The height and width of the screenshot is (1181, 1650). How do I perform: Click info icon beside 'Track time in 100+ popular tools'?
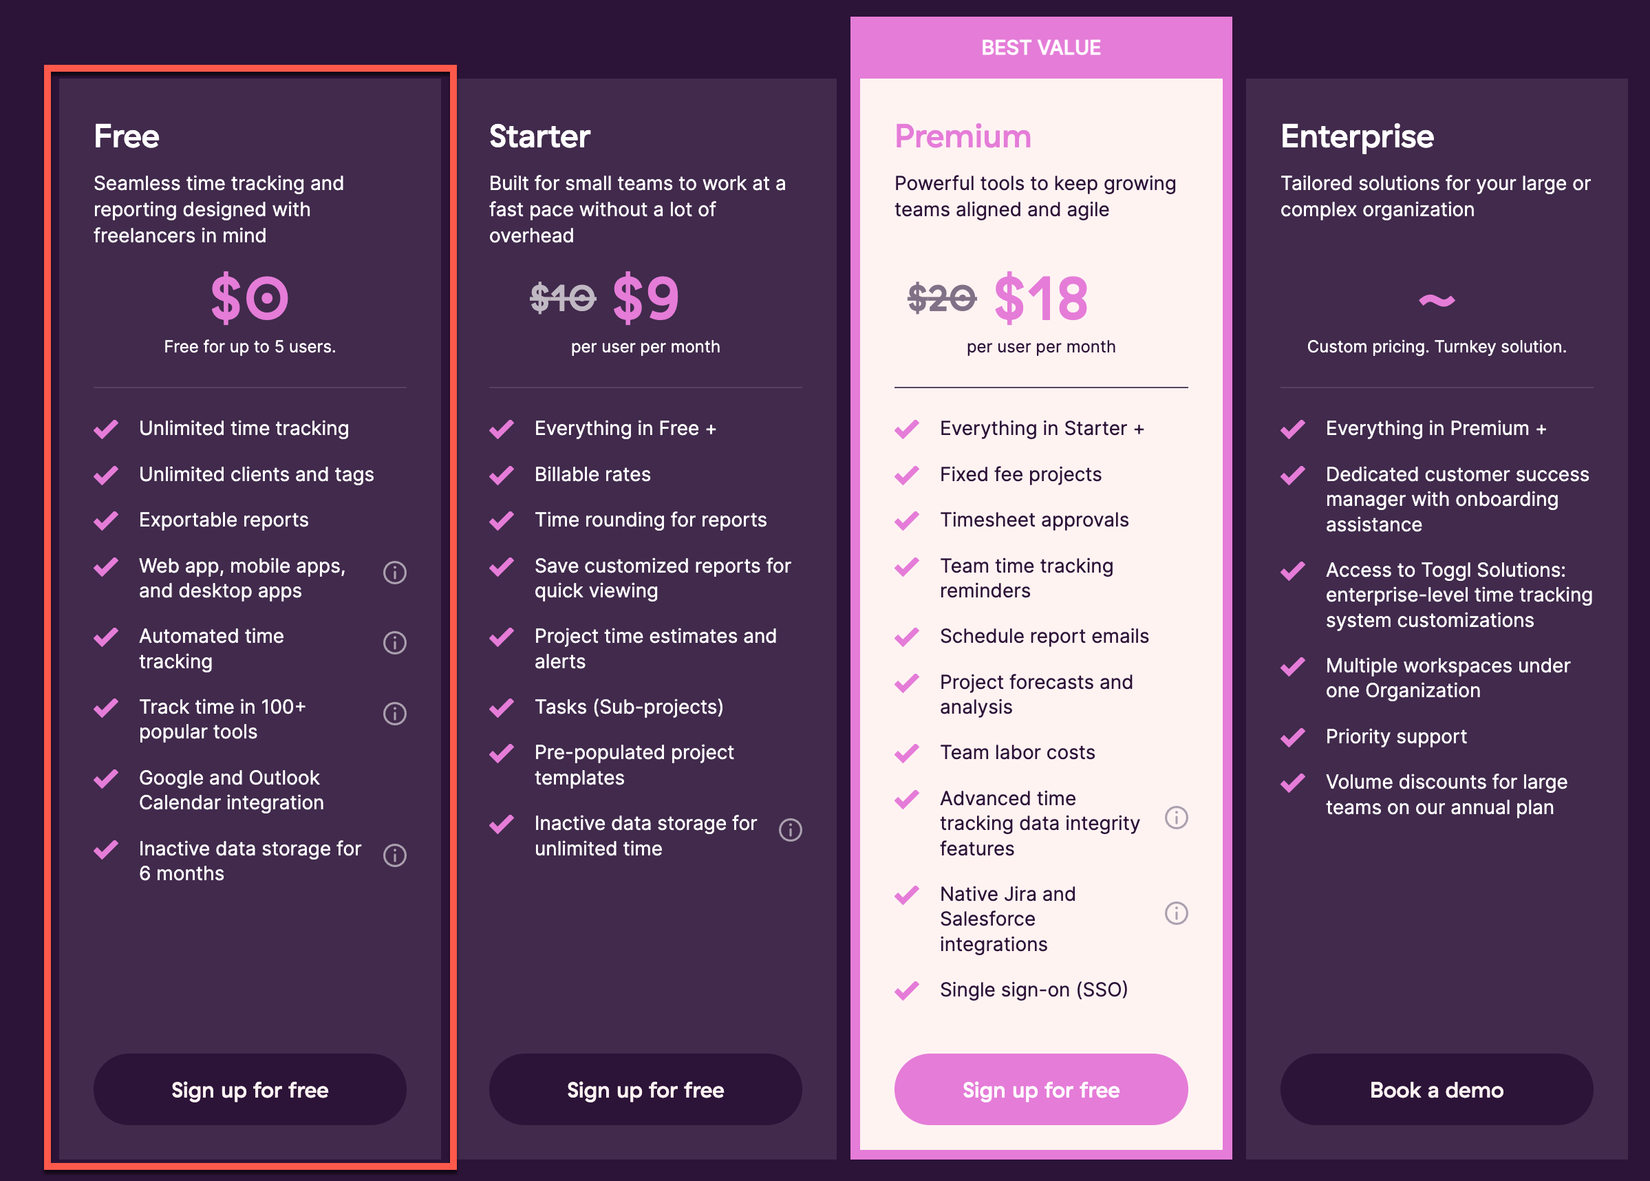(395, 713)
